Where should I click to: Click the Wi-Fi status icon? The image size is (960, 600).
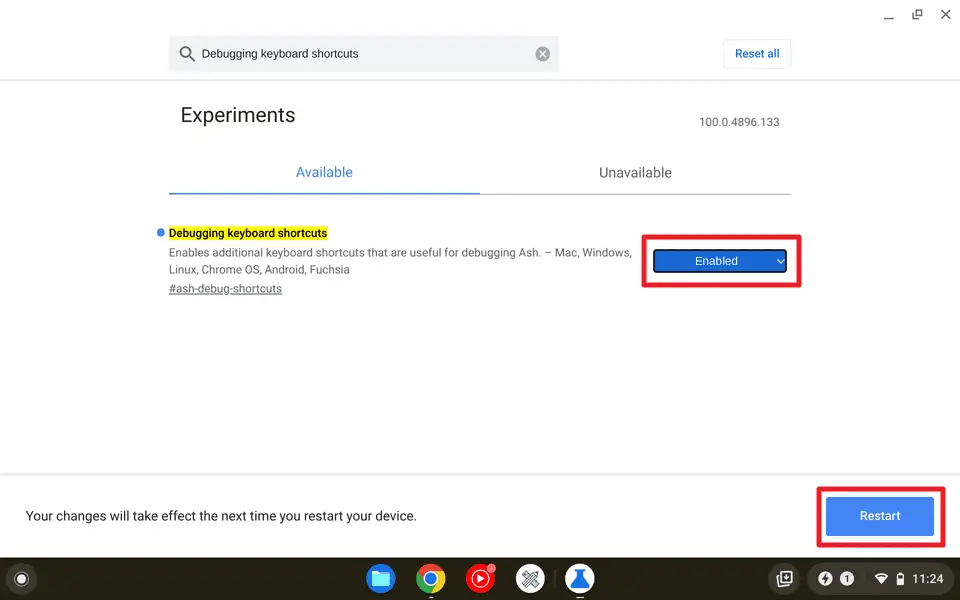(881, 578)
